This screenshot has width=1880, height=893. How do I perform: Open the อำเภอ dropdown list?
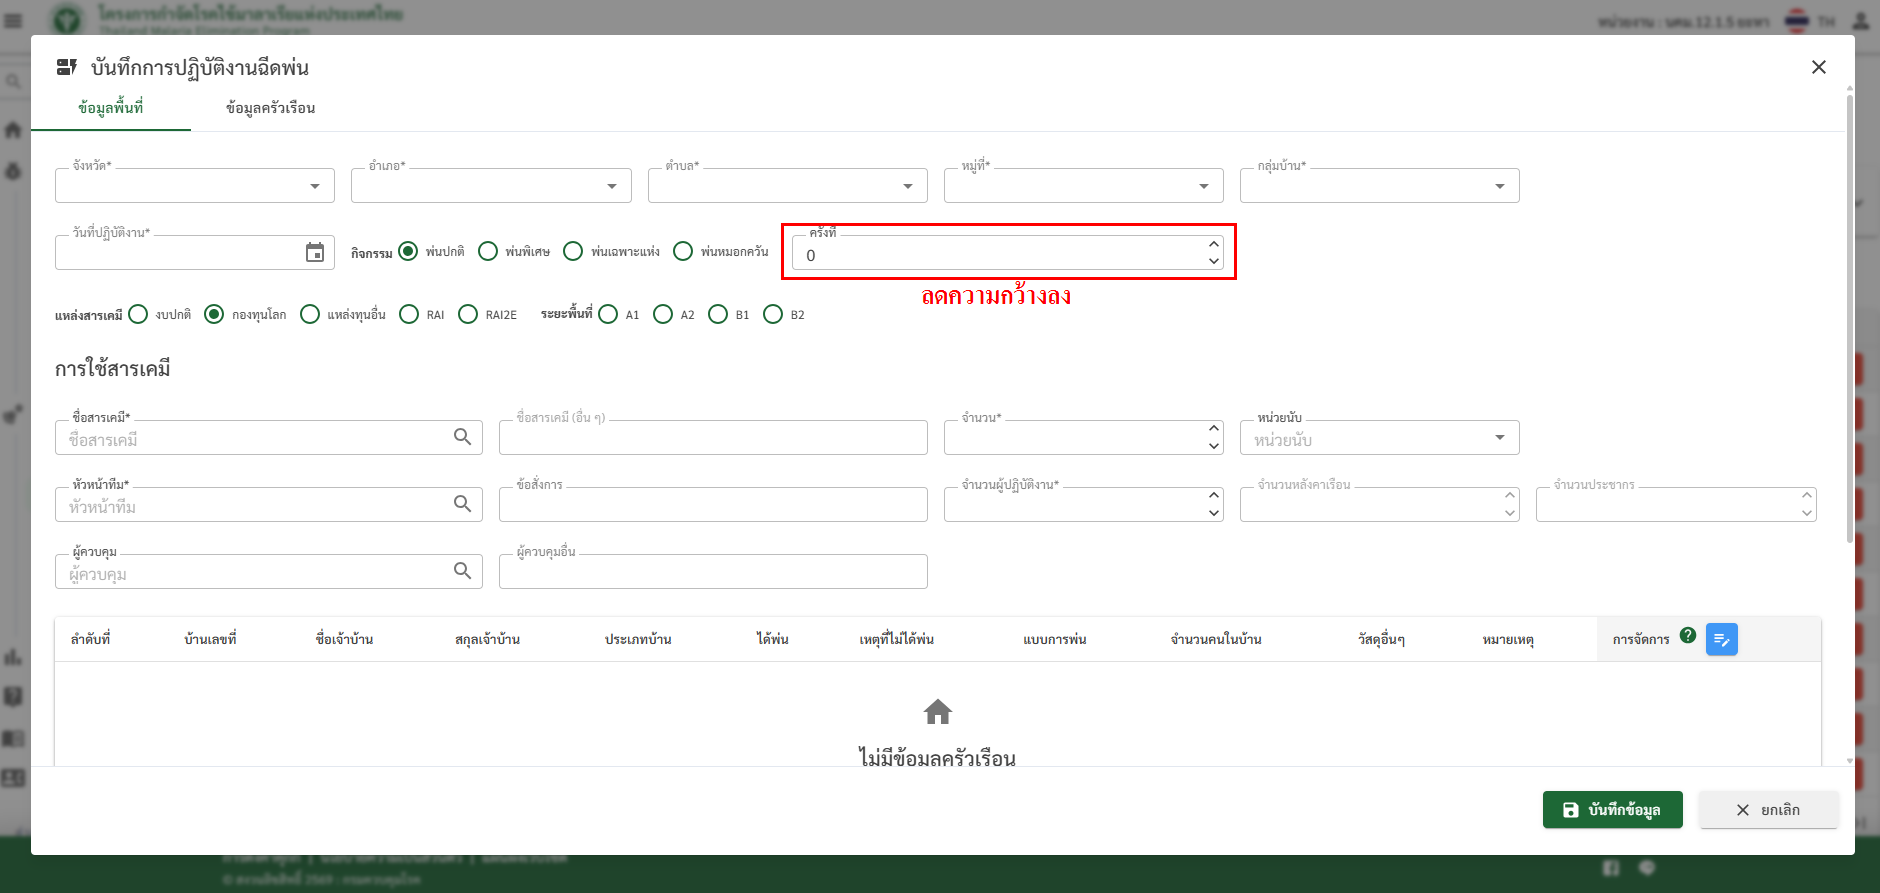611,186
